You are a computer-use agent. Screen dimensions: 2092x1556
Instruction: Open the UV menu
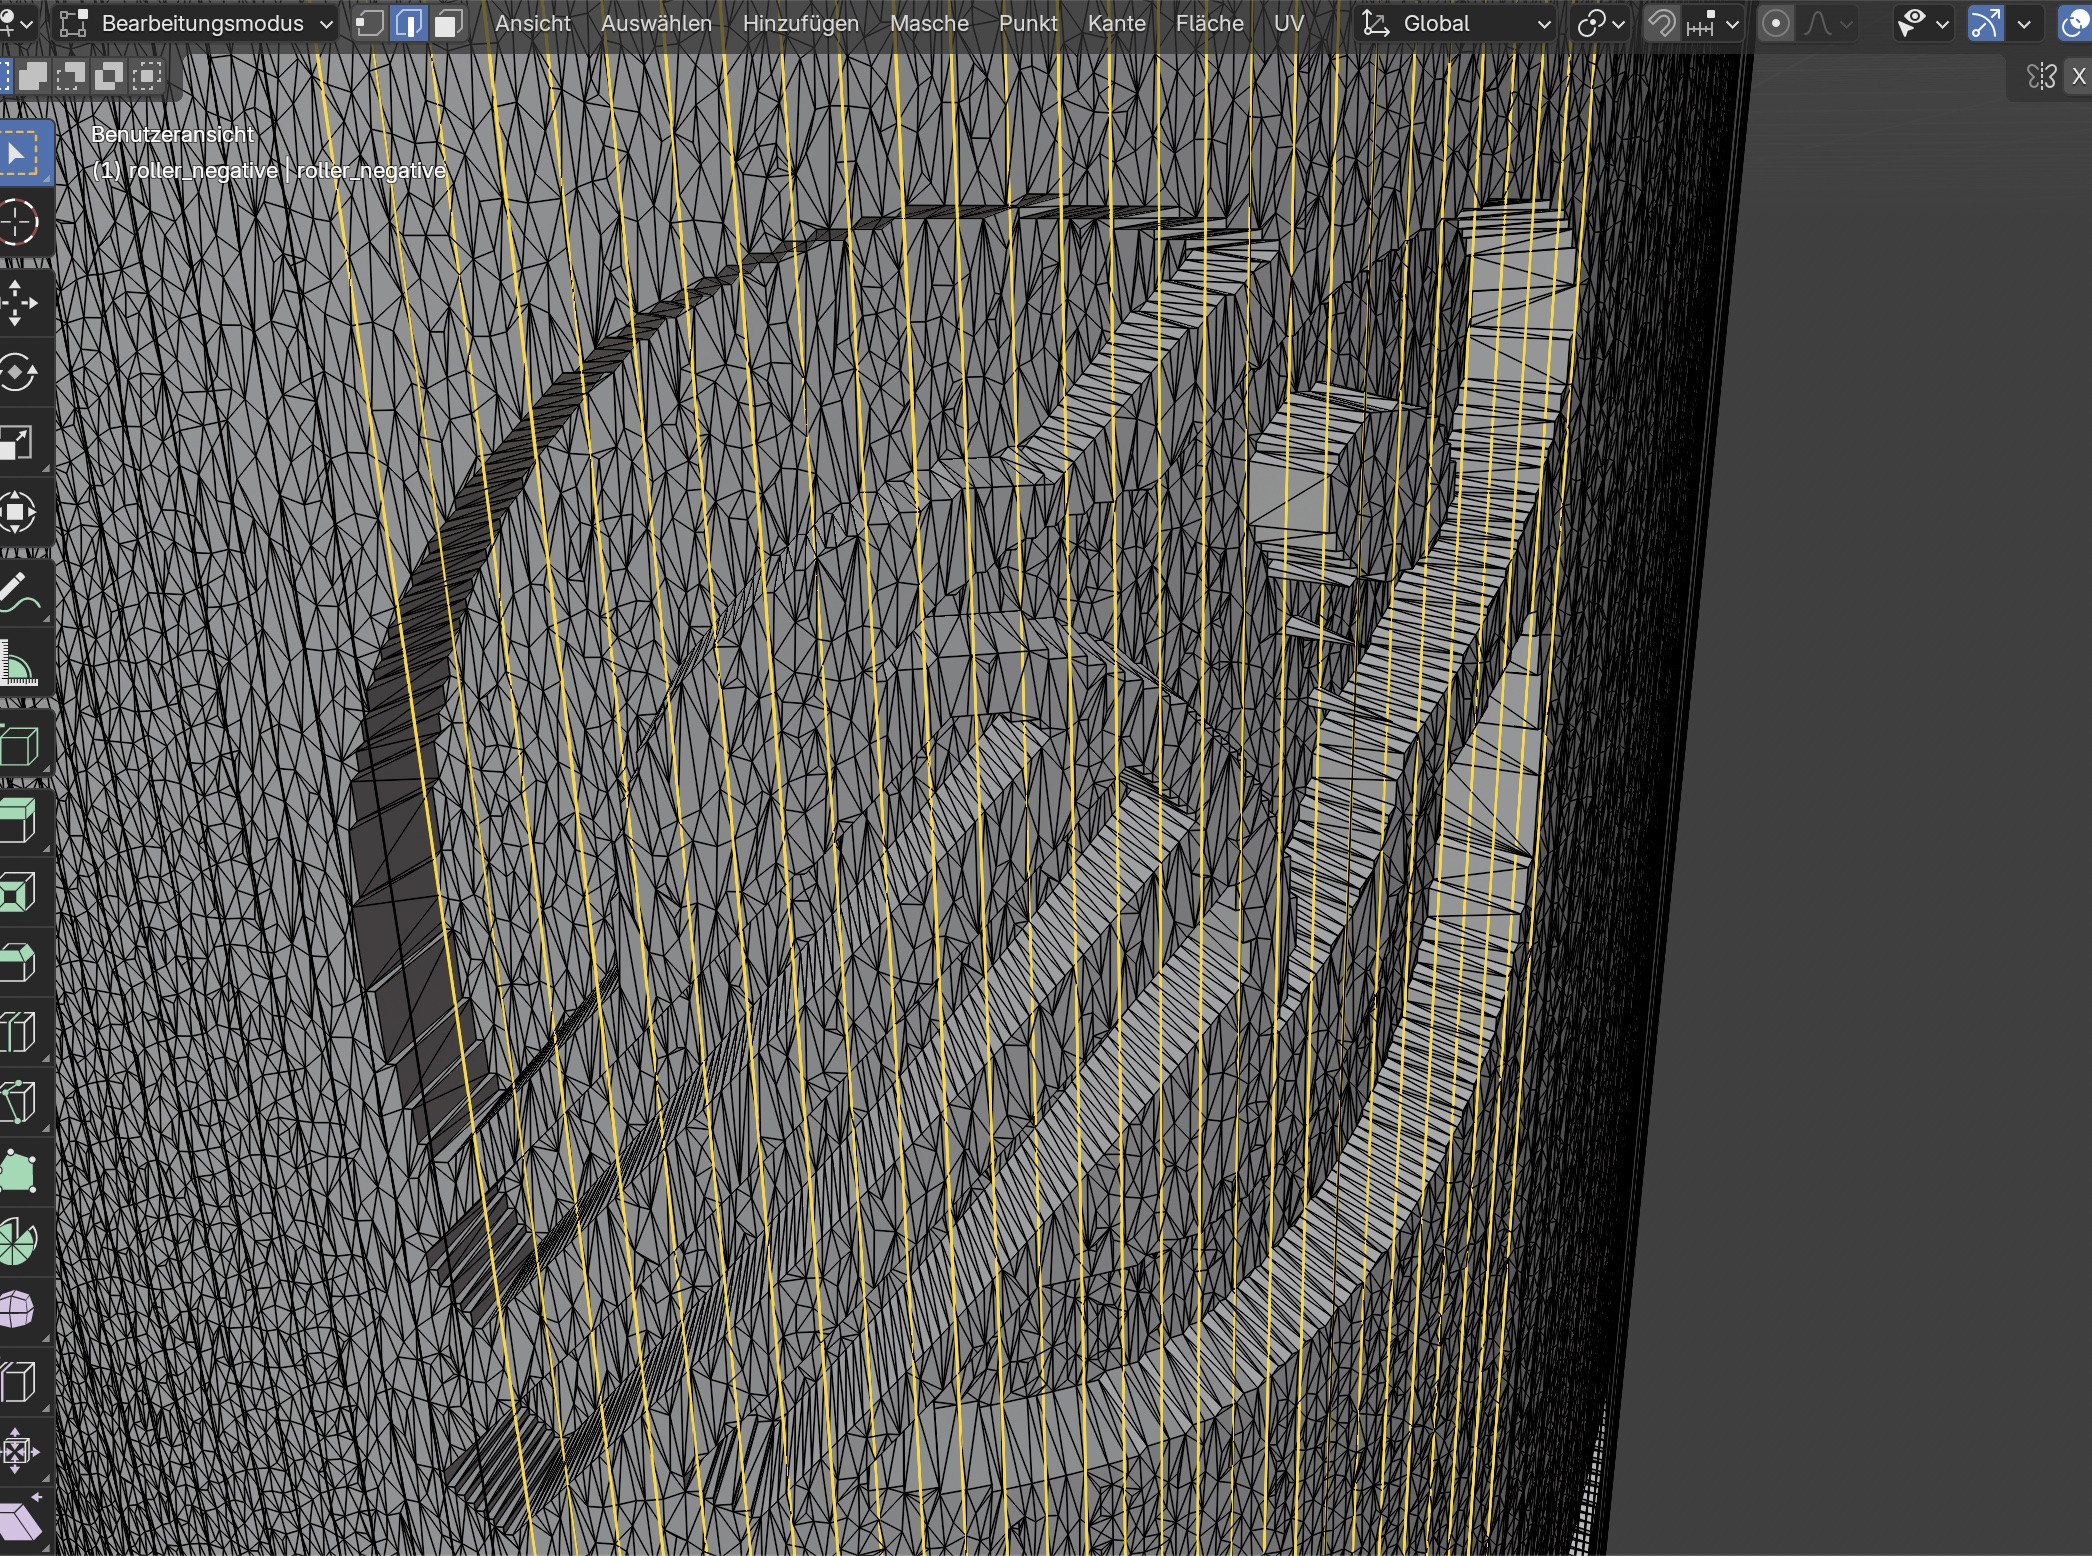coord(1289,23)
